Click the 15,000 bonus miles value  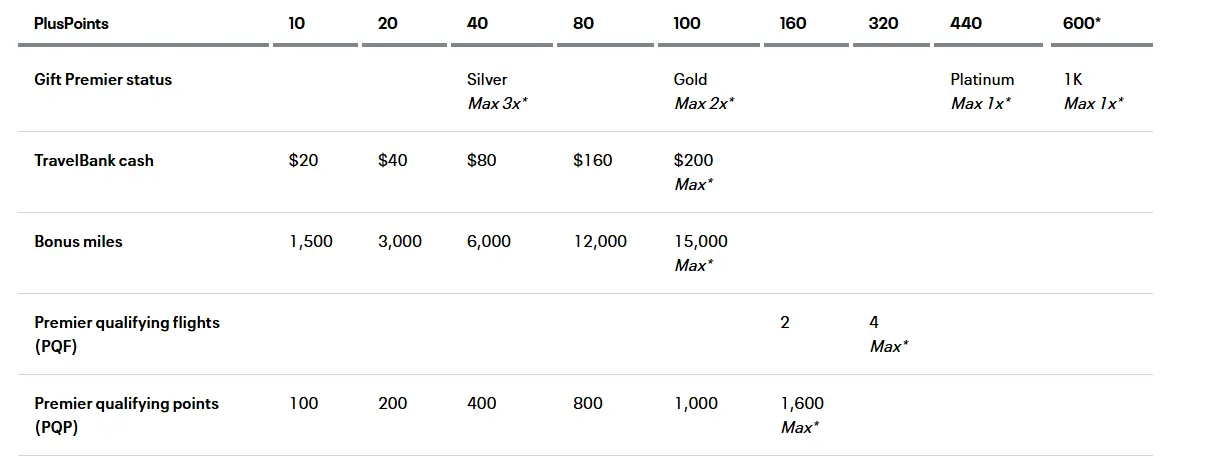[700, 241]
